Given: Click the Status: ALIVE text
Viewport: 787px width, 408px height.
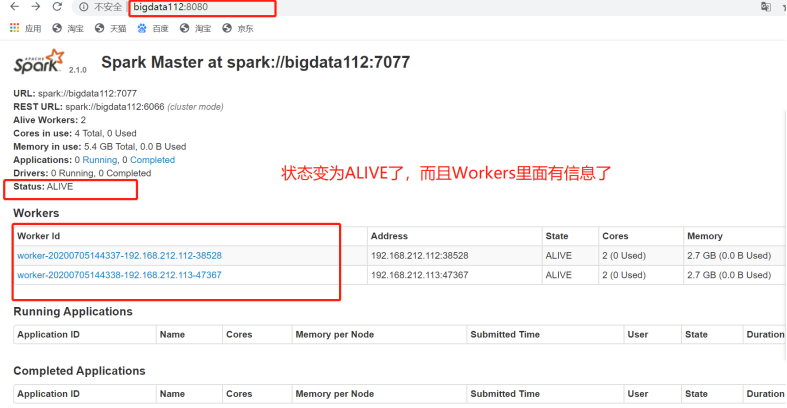Looking at the screenshot, I should coord(43,187).
